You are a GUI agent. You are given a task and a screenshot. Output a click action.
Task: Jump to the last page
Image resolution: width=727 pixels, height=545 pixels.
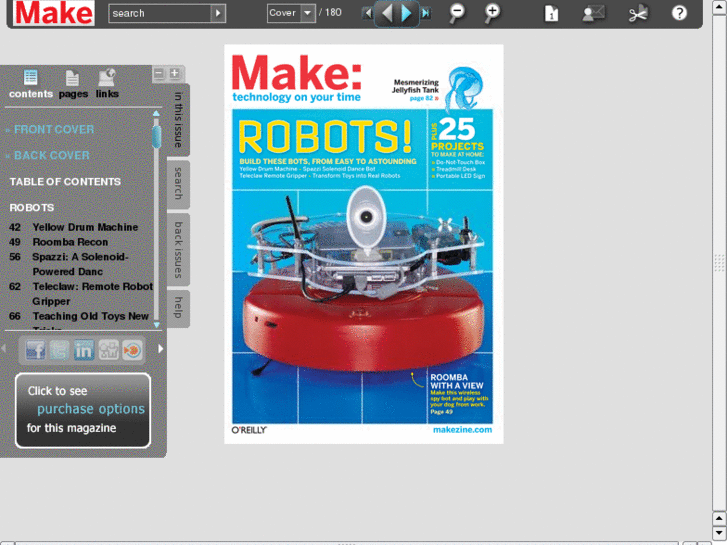point(425,13)
